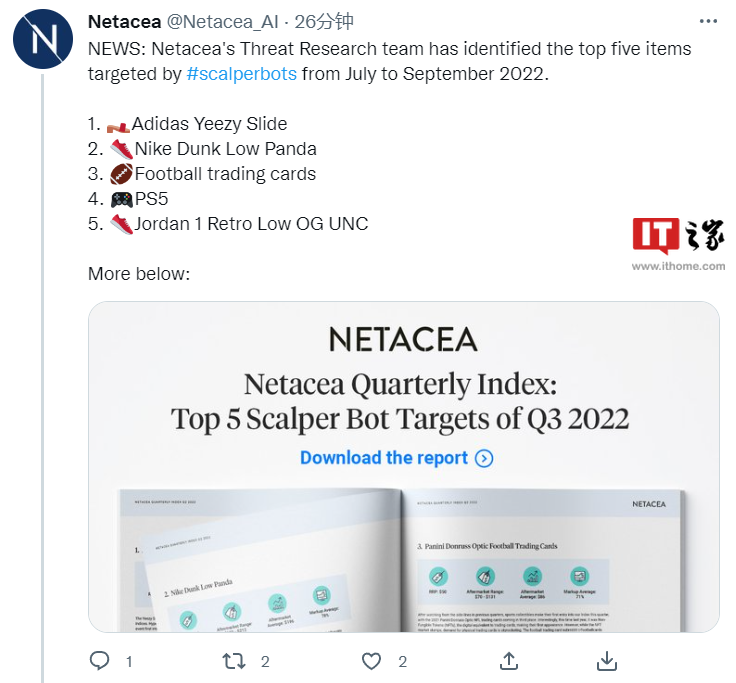Click the www.ithome.com watermark text
Image resolution: width=736 pixels, height=683 pixels.
click(678, 266)
